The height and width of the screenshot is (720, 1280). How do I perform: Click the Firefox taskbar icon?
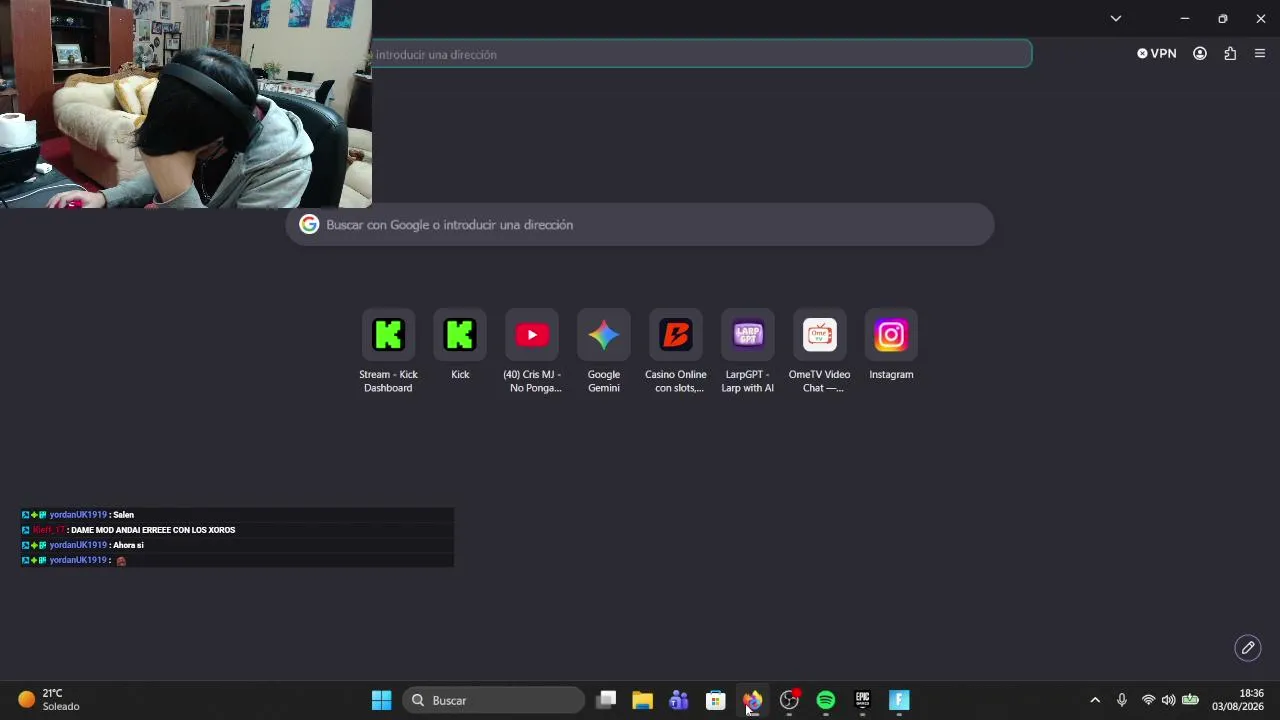pyautogui.click(x=752, y=700)
